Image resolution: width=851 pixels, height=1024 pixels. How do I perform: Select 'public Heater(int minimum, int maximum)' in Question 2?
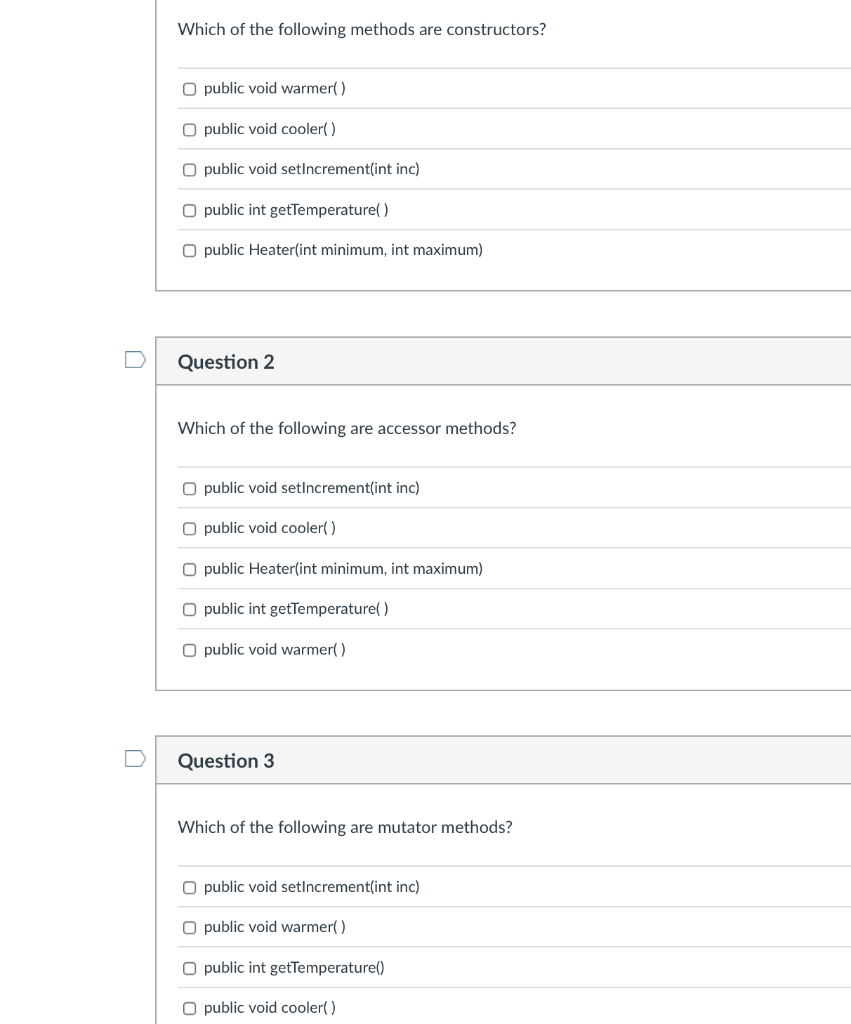[x=189, y=569]
